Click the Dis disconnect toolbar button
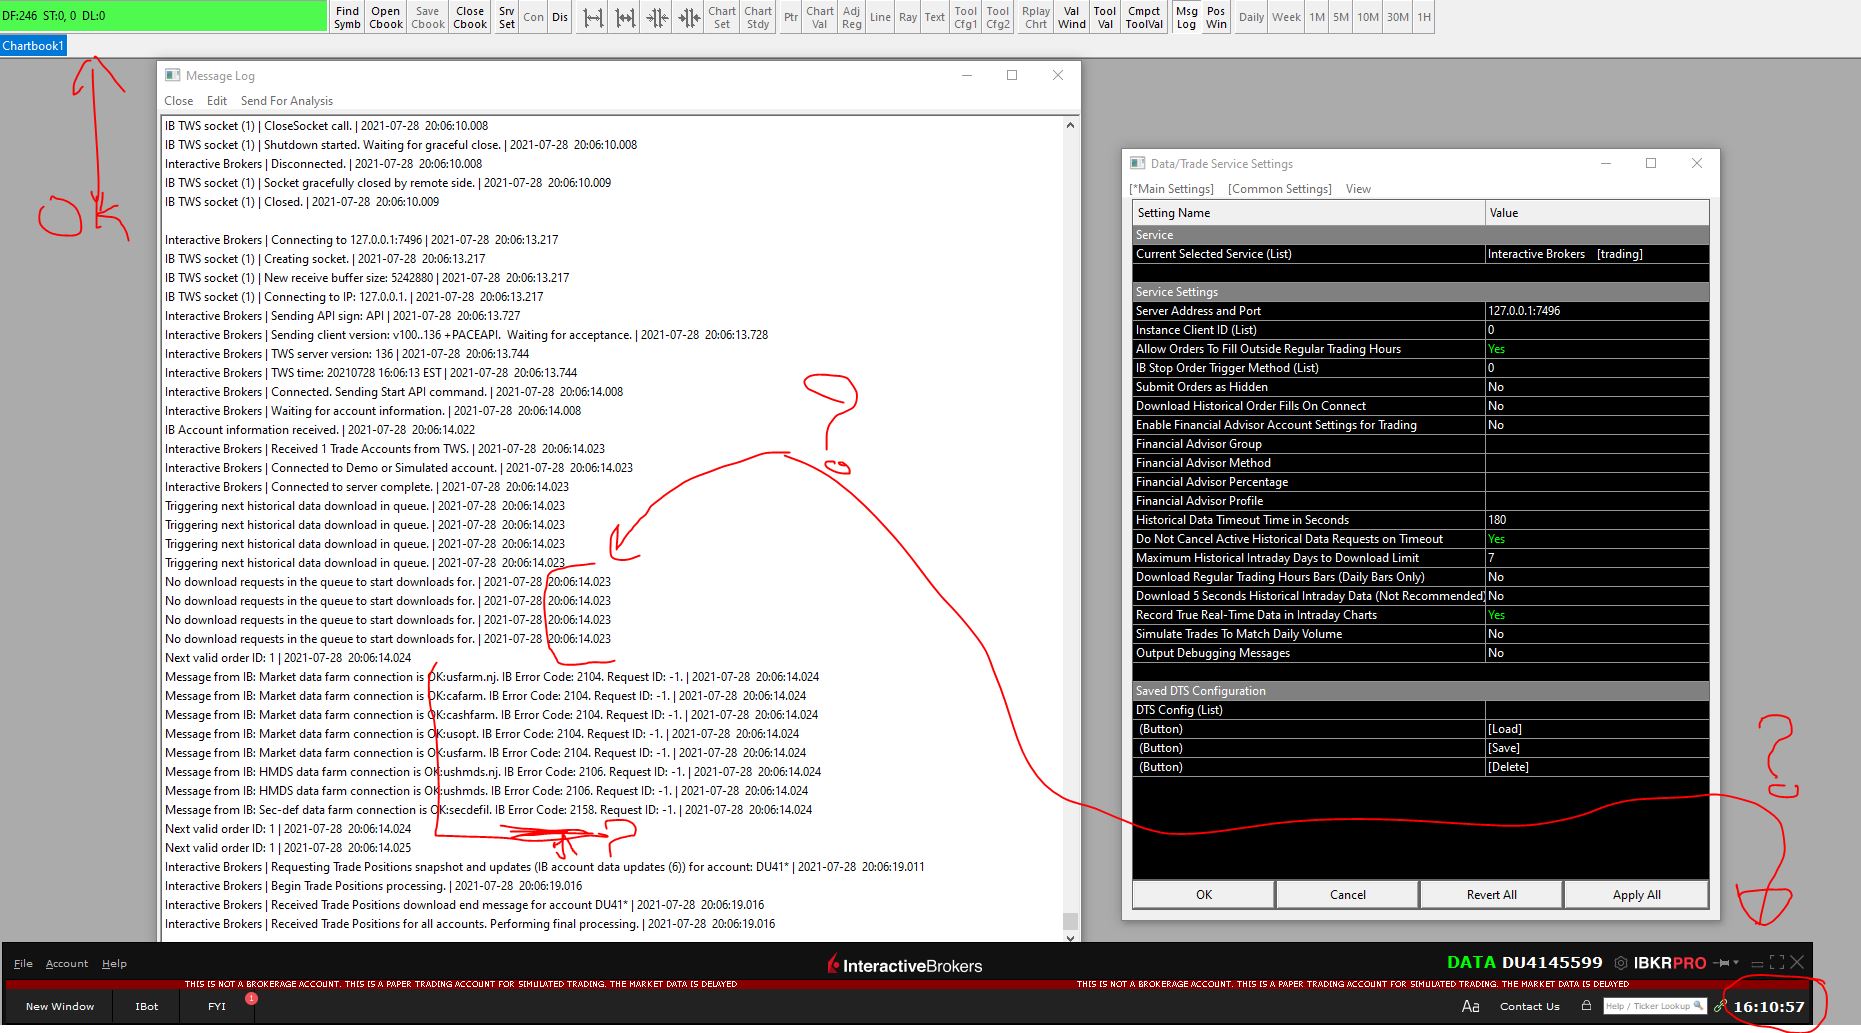The height and width of the screenshot is (1033, 1861). [x=560, y=17]
